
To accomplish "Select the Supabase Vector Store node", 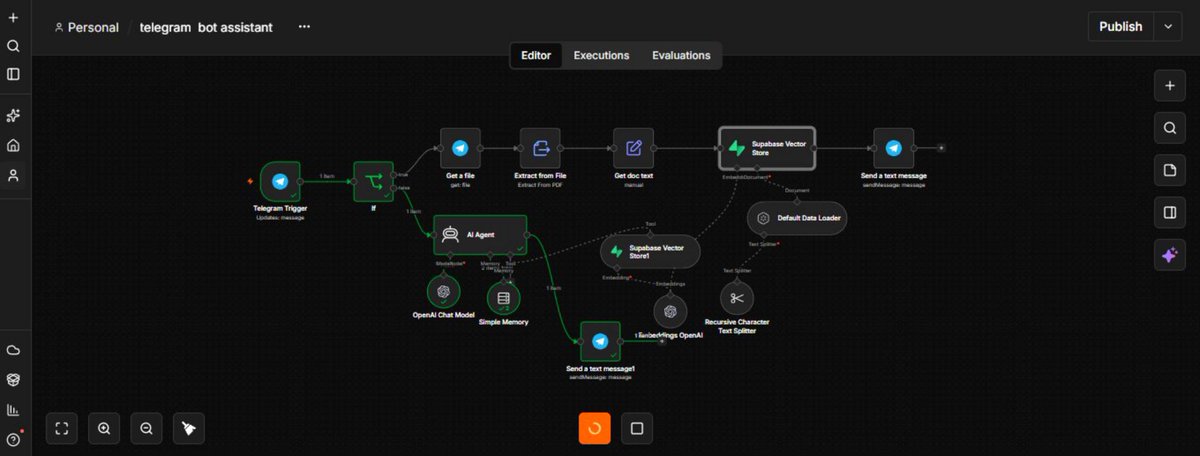I will (x=767, y=148).
